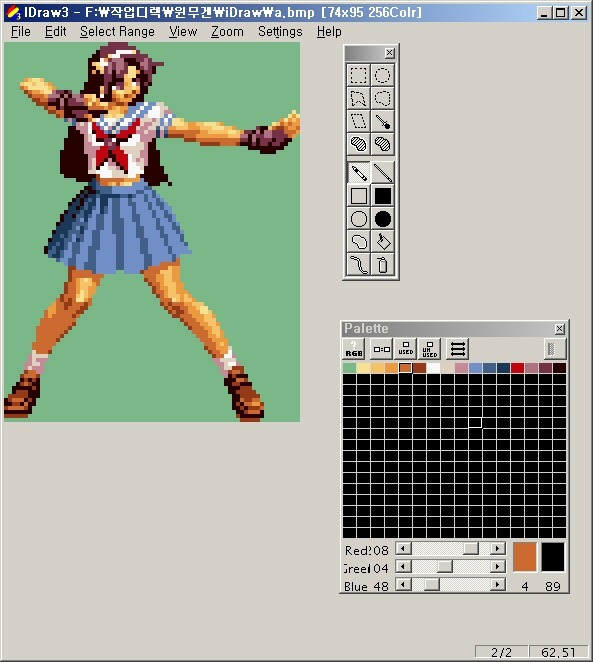Screen dimensions: 593x662
Task: Click the Red slider thumb
Action: tap(471, 548)
